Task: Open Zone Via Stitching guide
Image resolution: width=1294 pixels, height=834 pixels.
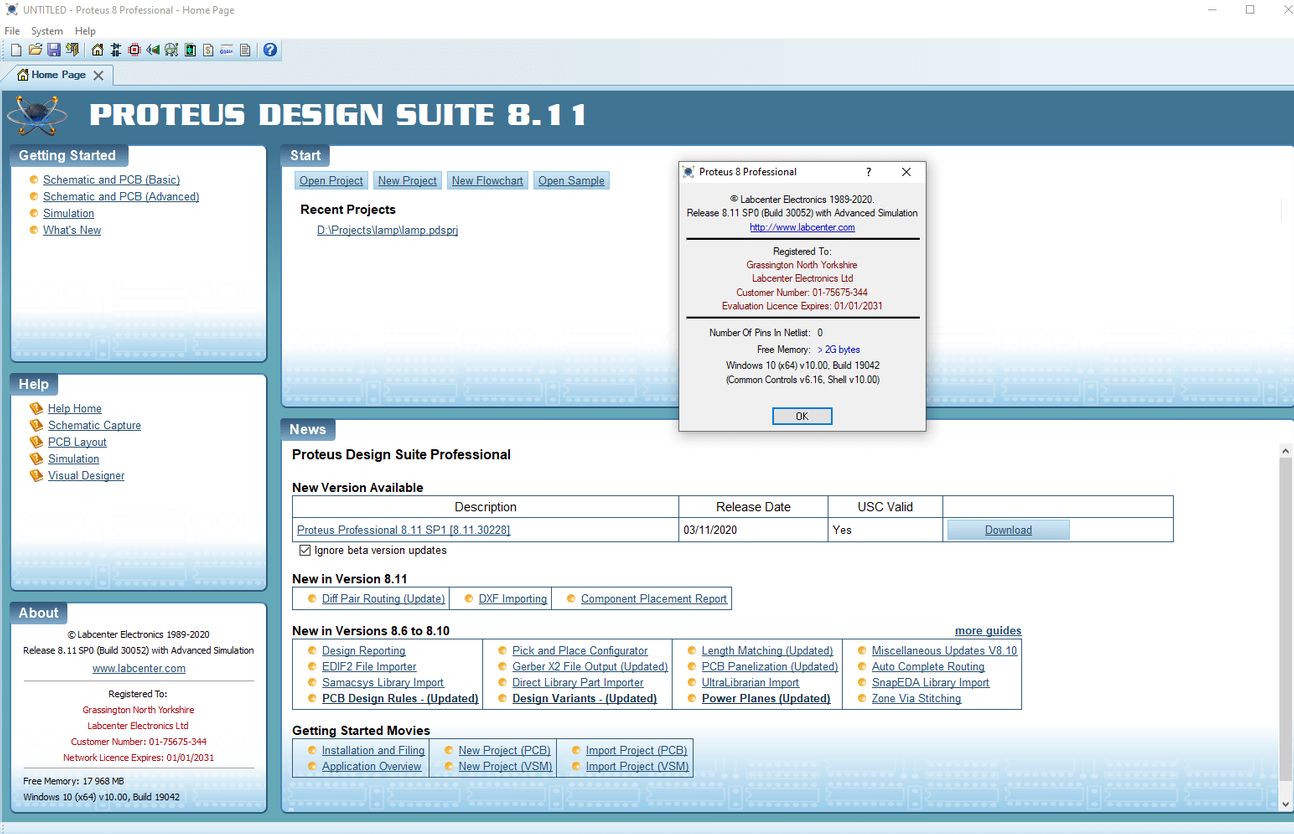Action: (916, 699)
